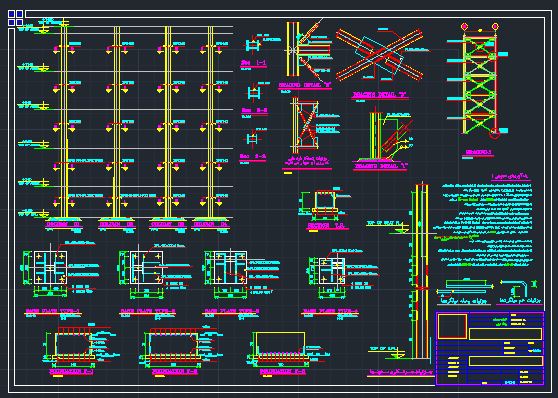Viewport: 558px width, 398px height.
Task: Click the bracing detail title below X-brace drawing
Action: [x=380, y=95]
